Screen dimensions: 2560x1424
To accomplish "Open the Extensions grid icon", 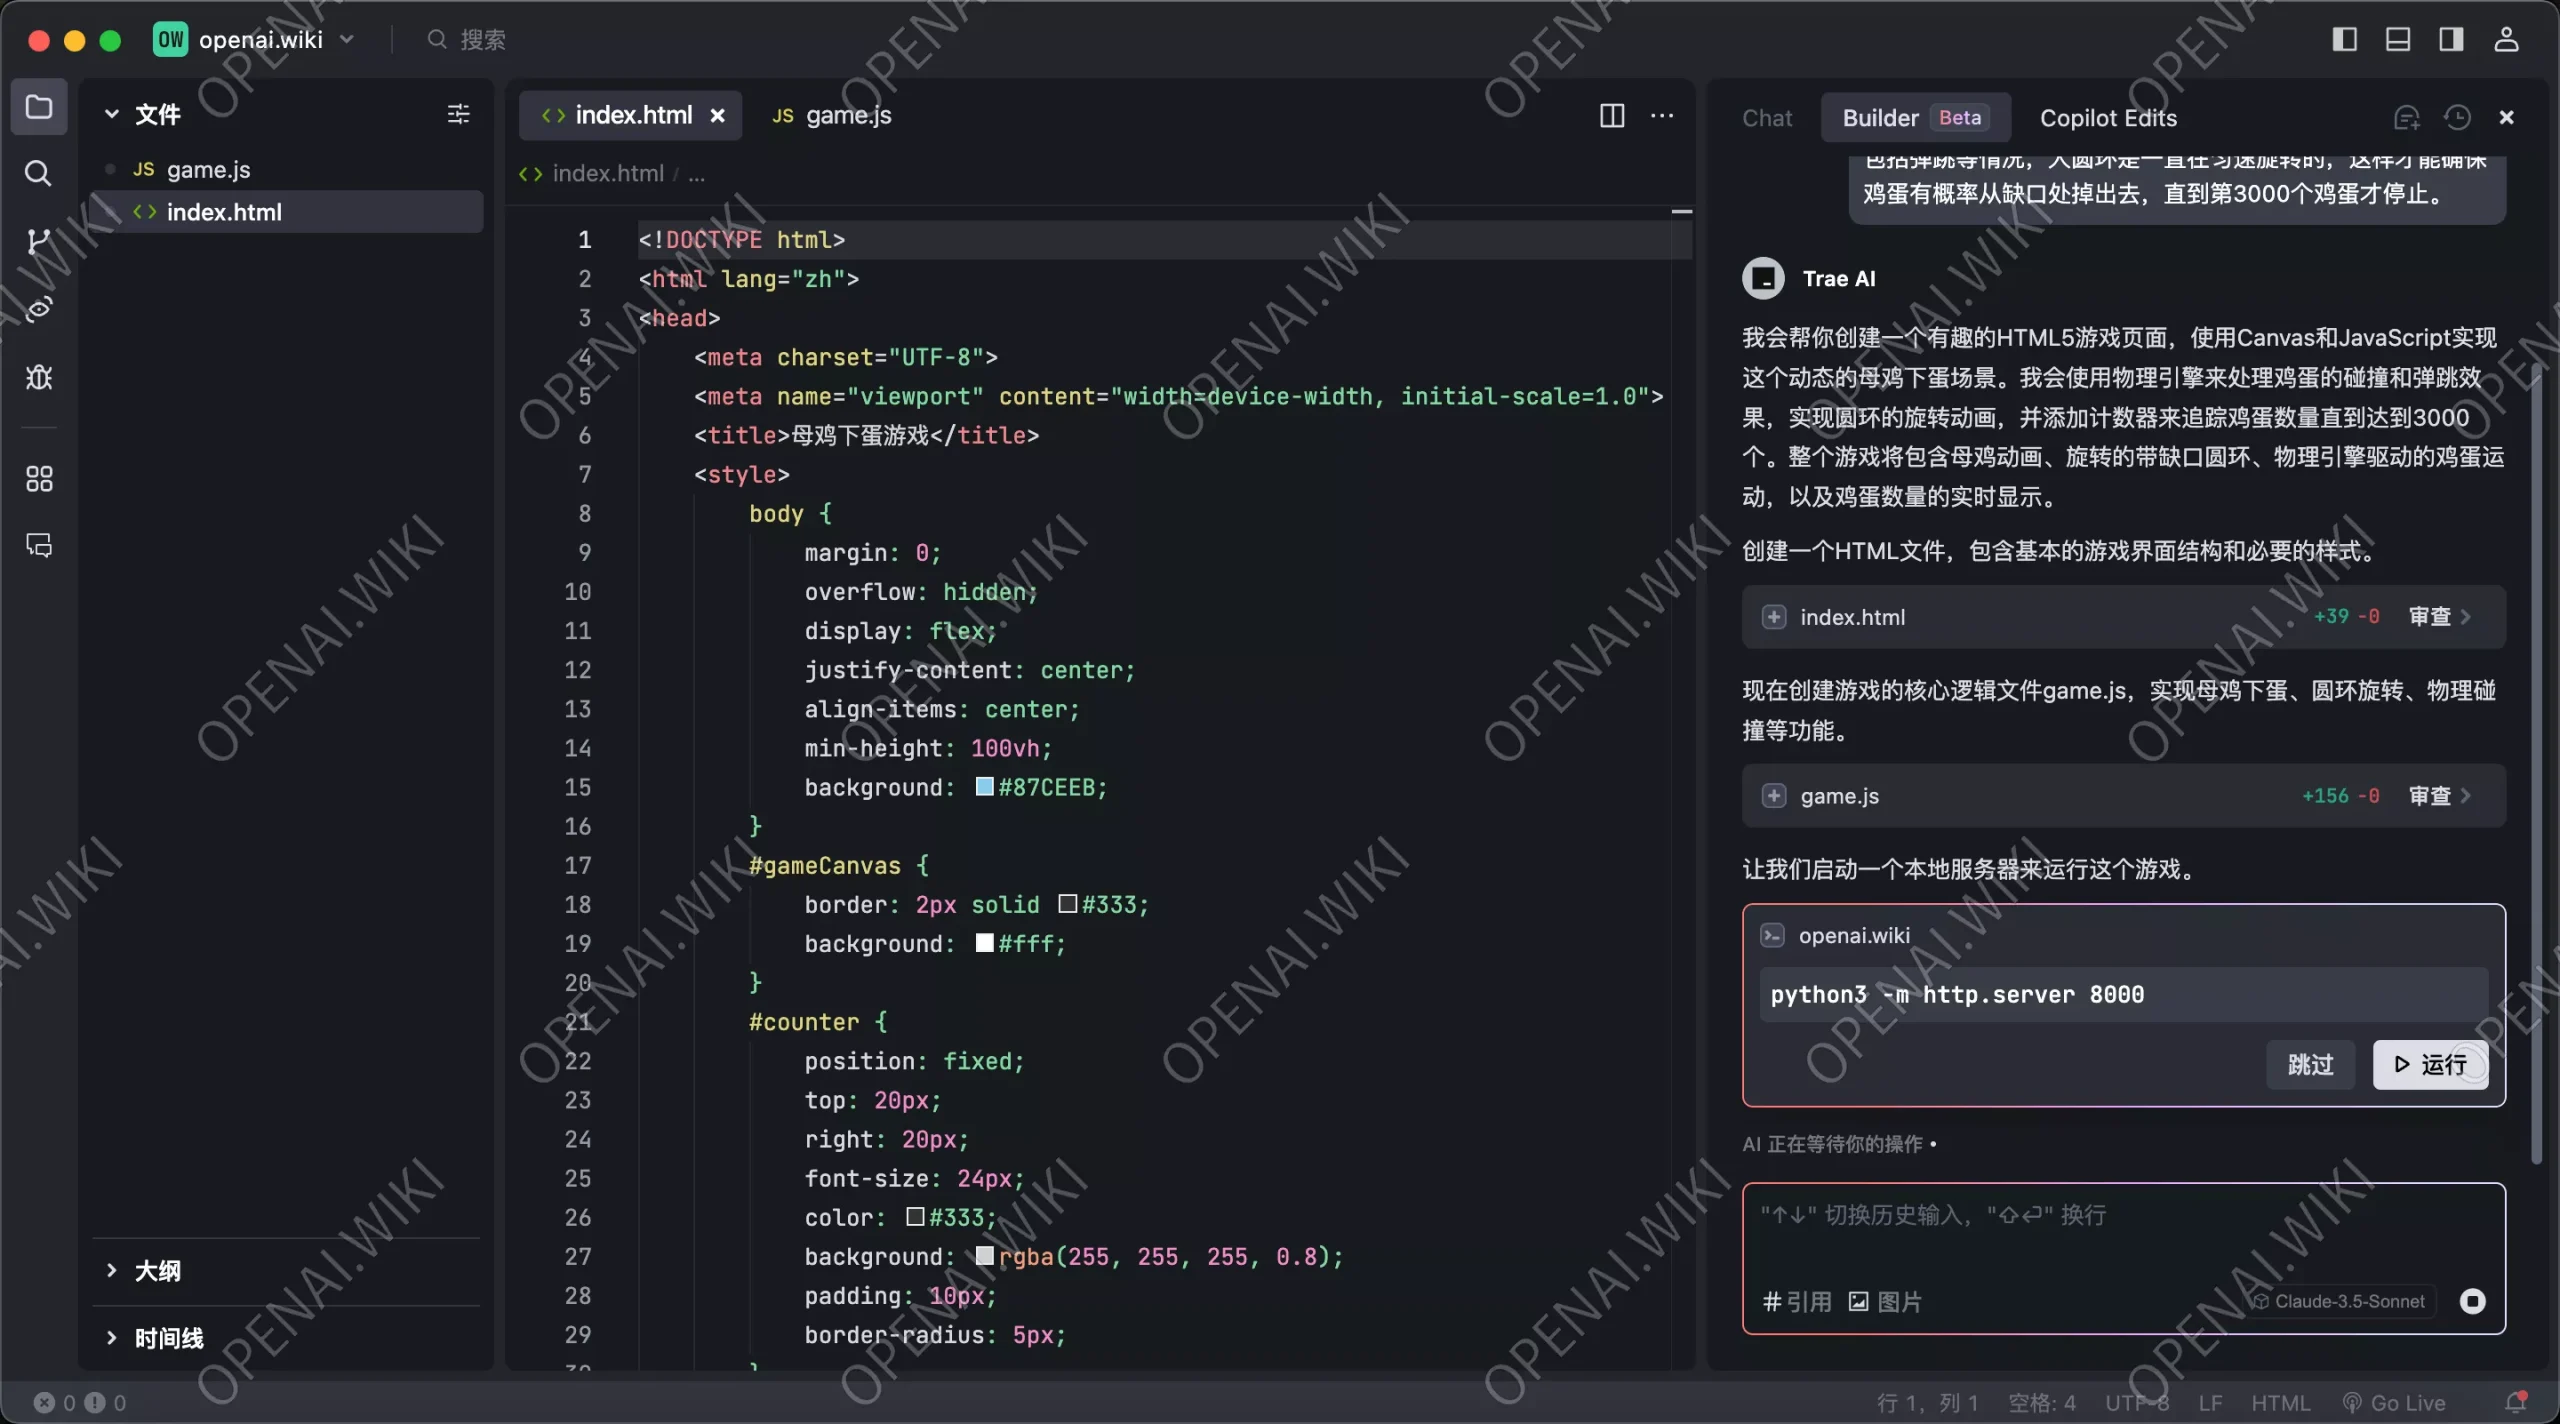I will tap(39, 479).
